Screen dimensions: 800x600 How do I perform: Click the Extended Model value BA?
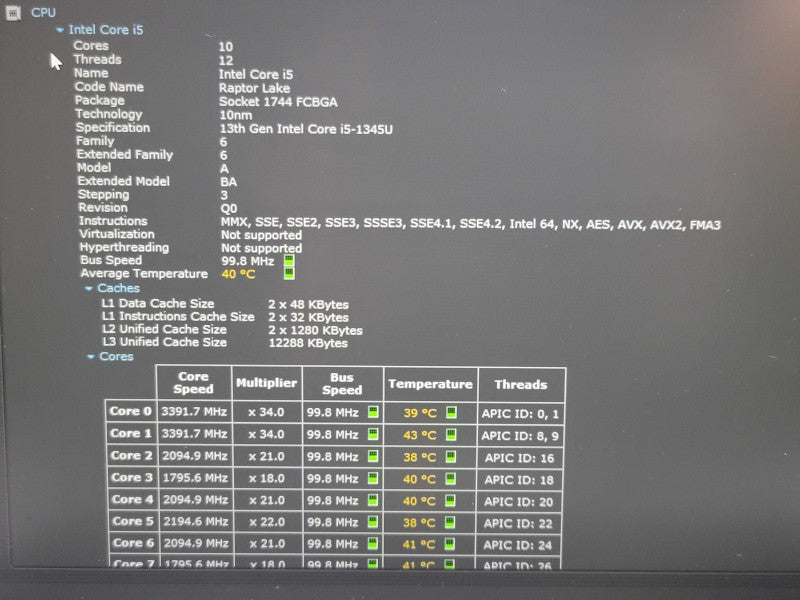point(229,182)
